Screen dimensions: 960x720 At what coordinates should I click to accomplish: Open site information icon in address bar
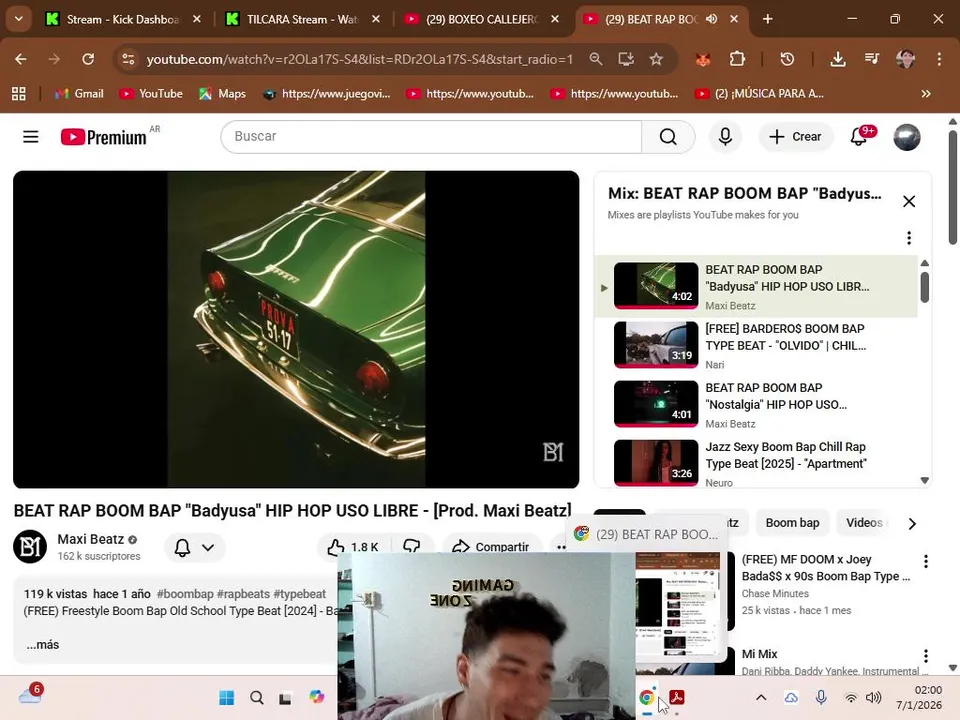[128, 59]
